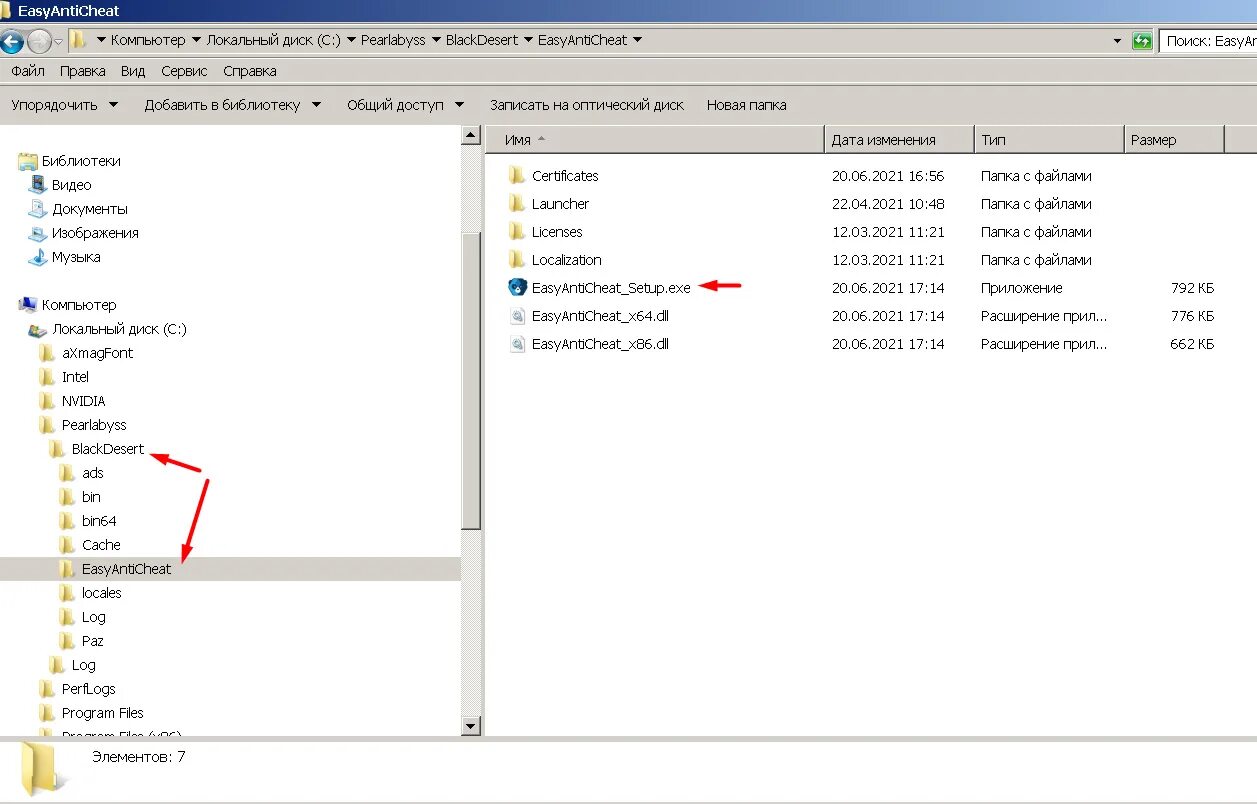Click the Локальный диск (C:) drive icon
Screen dimensions: 1257x804
pyautogui.click(x=38, y=329)
